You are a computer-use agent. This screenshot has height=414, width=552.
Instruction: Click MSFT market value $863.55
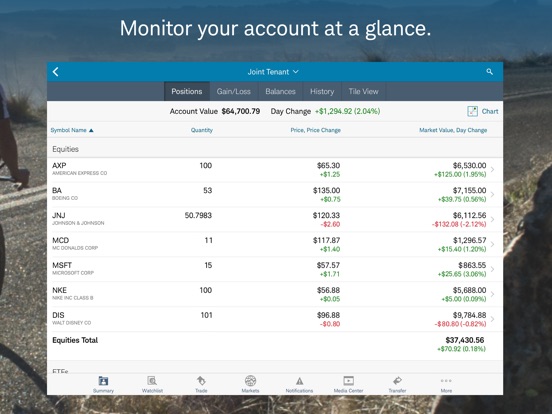(472, 265)
